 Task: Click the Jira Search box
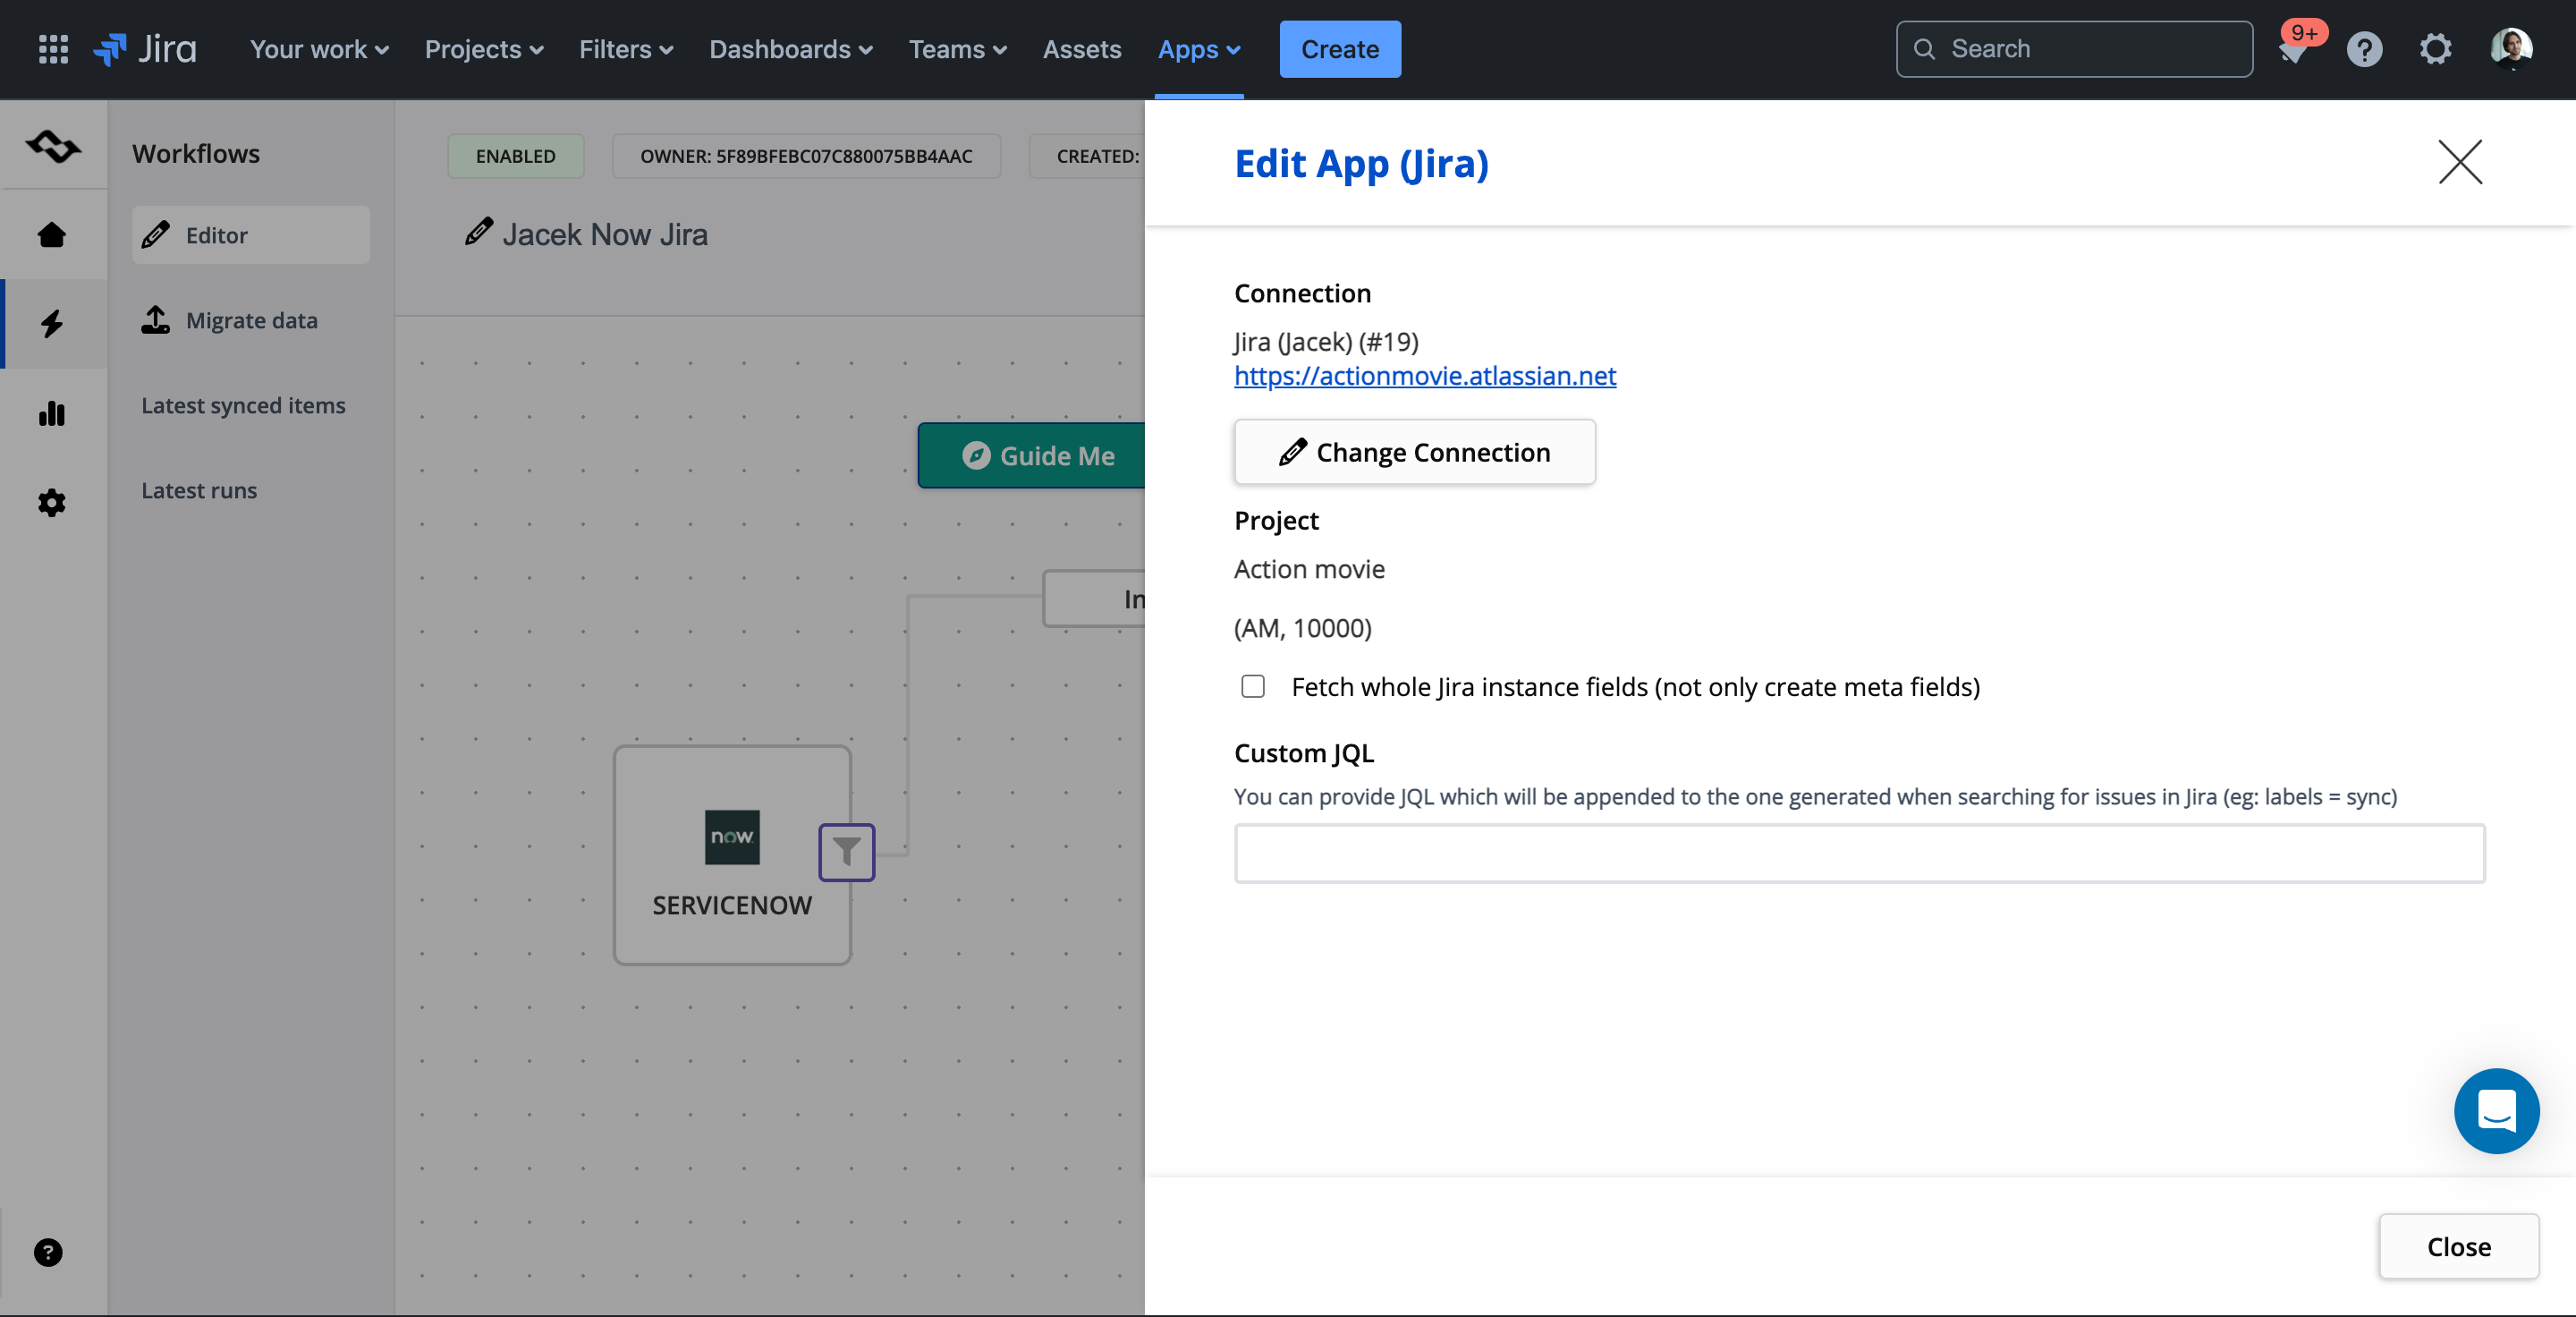coord(2074,49)
